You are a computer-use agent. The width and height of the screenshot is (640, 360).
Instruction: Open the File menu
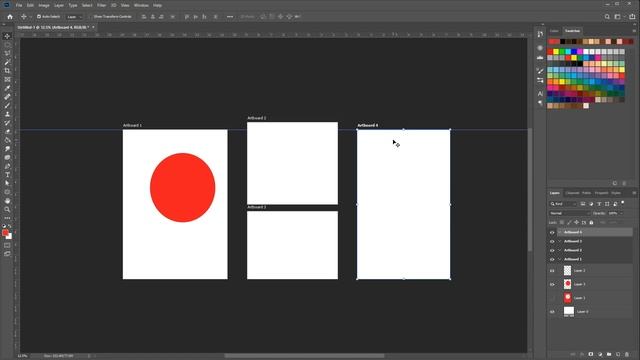[19, 5]
